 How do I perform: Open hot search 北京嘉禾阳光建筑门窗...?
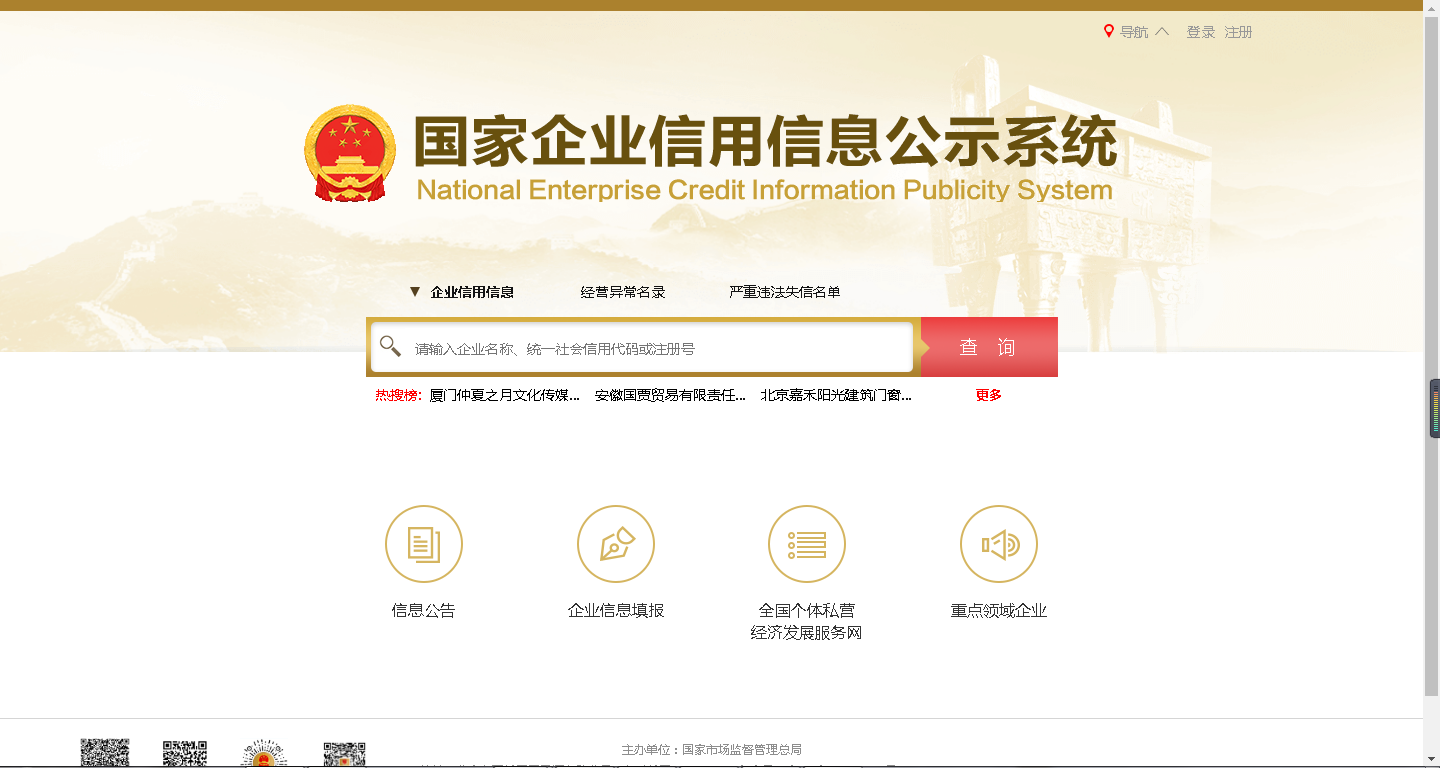[x=836, y=395]
